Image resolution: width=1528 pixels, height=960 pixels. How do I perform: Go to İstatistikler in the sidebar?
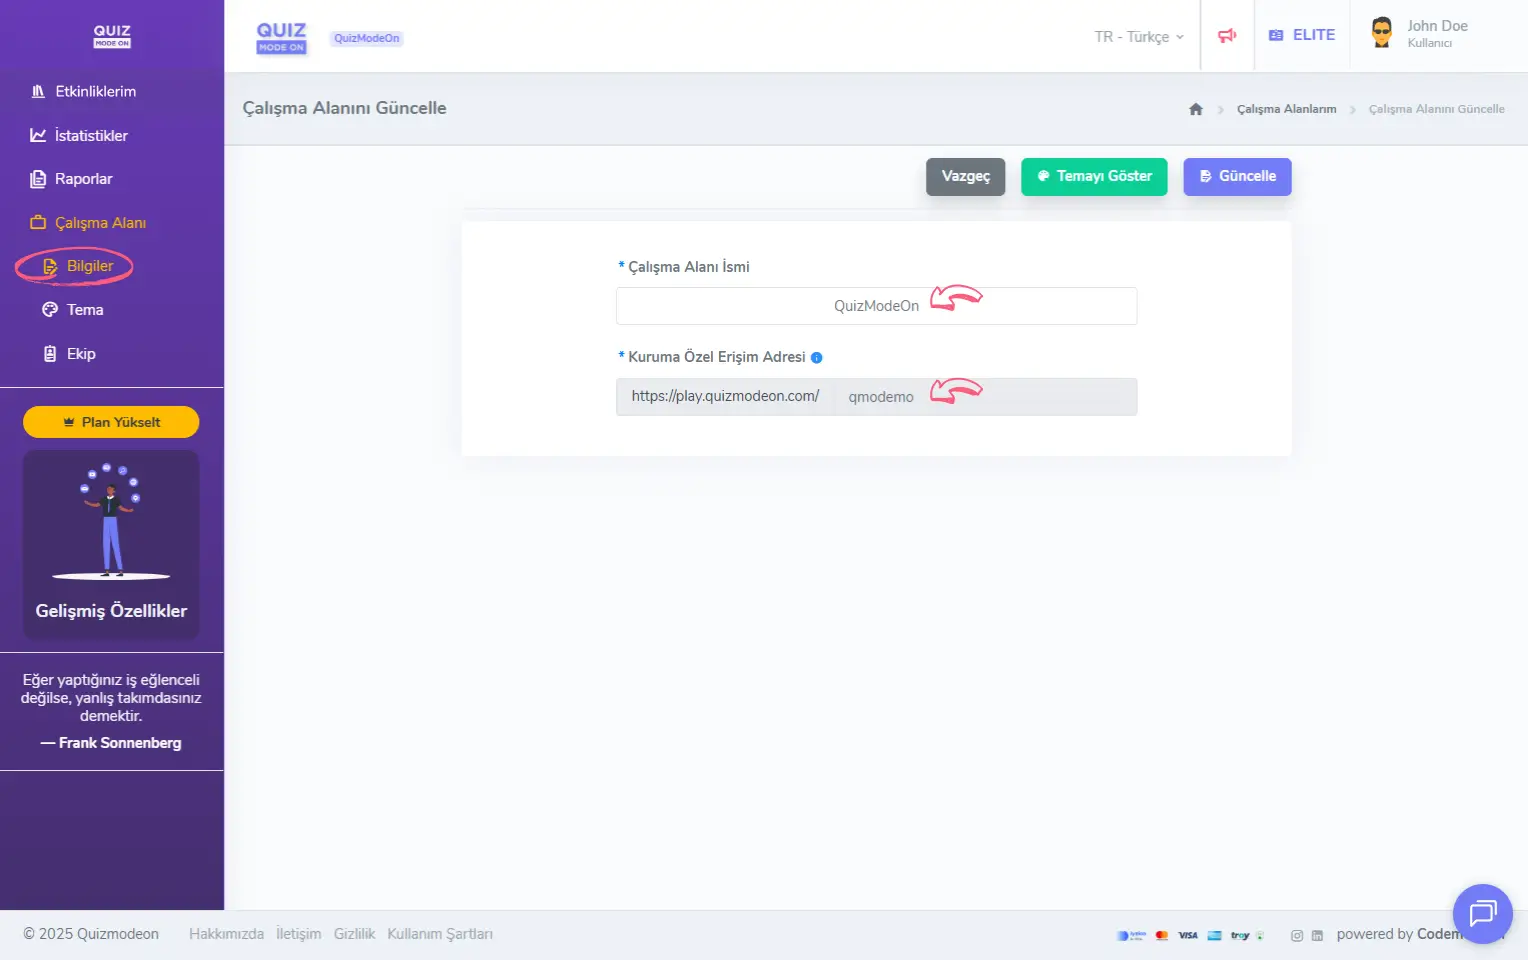pos(91,136)
